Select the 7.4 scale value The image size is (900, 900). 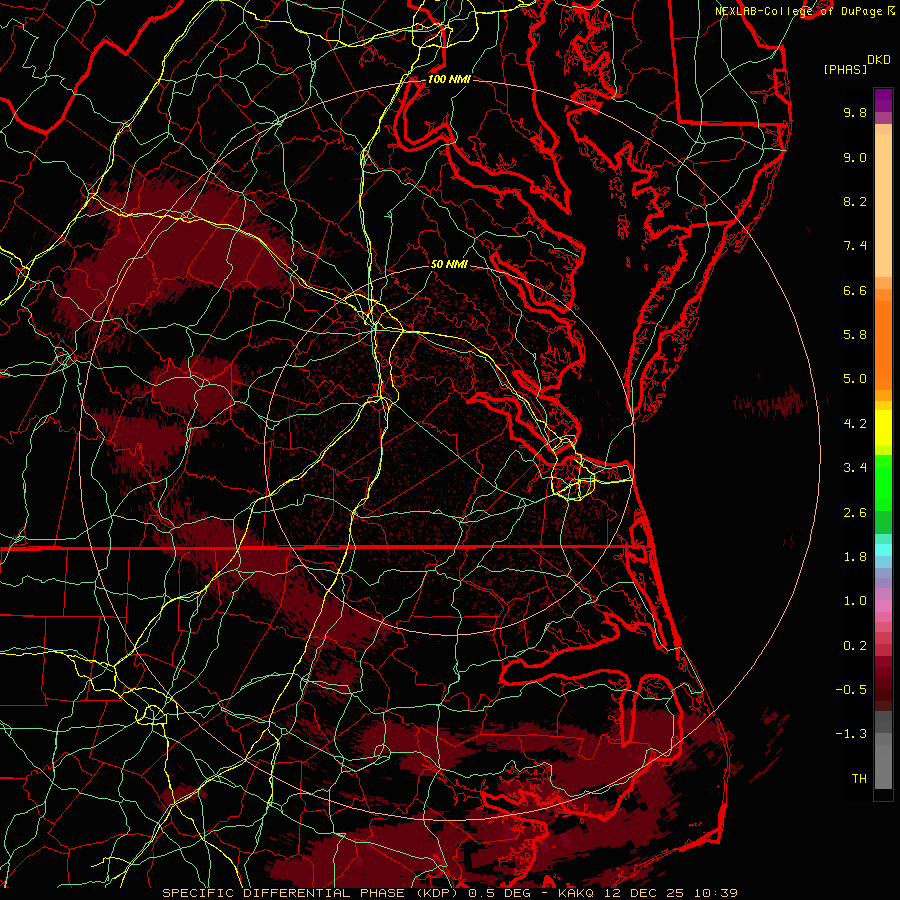coord(855,246)
